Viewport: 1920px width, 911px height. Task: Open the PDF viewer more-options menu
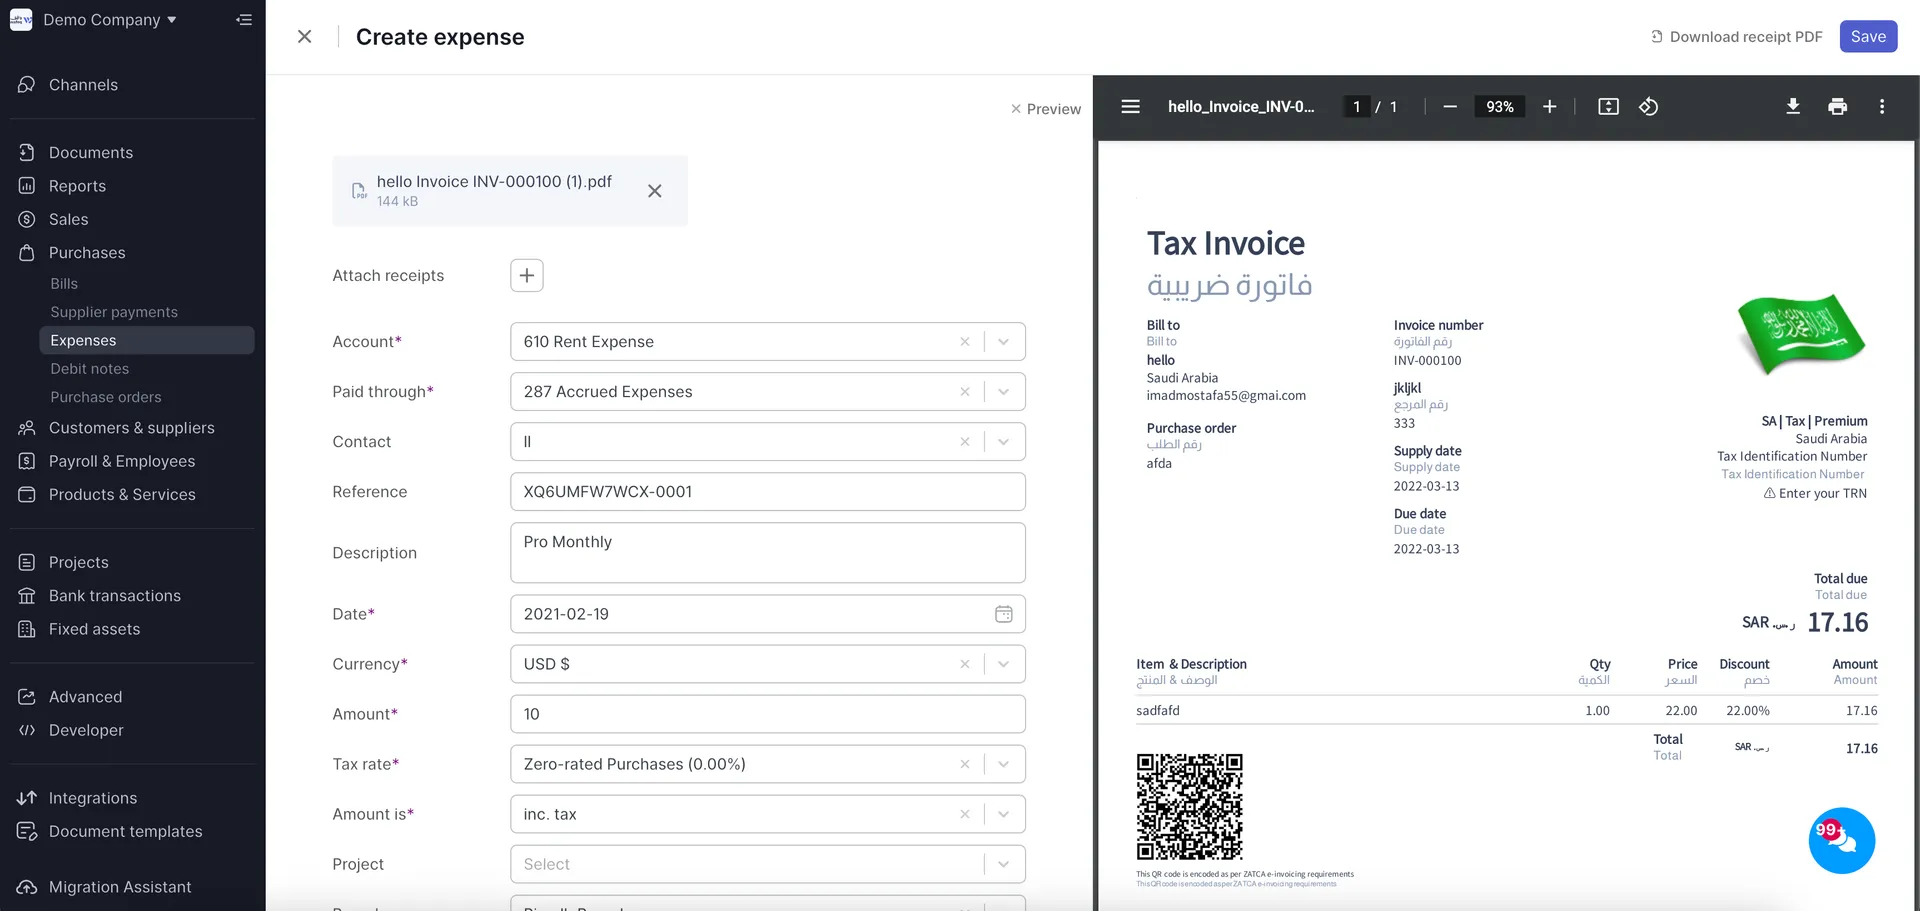(x=1882, y=107)
